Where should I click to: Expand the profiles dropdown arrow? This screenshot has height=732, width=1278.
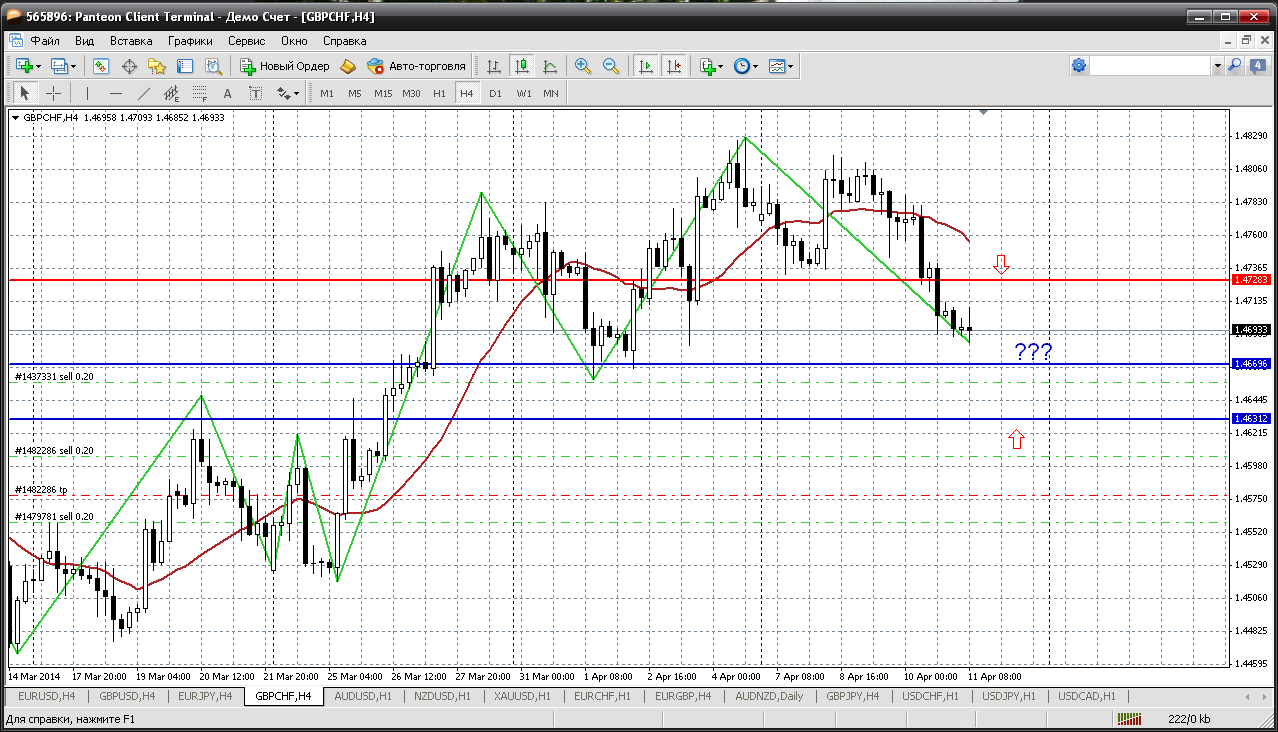click(x=74, y=67)
